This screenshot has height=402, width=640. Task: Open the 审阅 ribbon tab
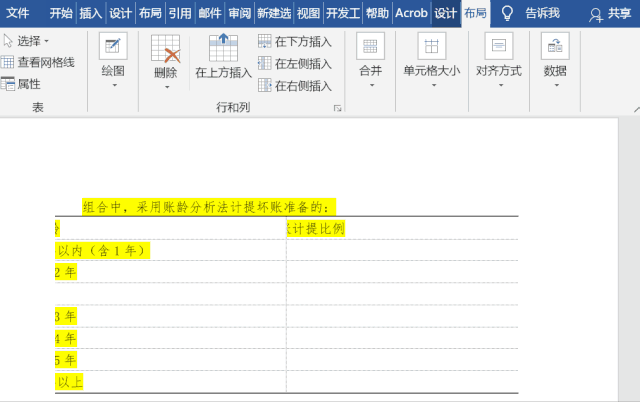(240, 13)
